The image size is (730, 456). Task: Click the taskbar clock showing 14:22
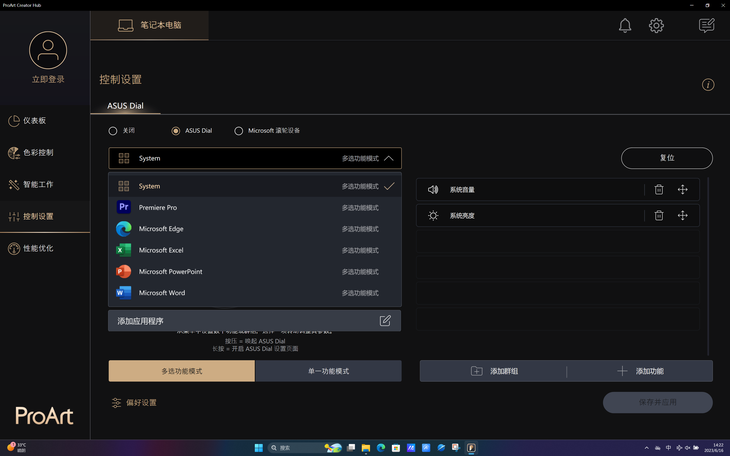(x=715, y=448)
